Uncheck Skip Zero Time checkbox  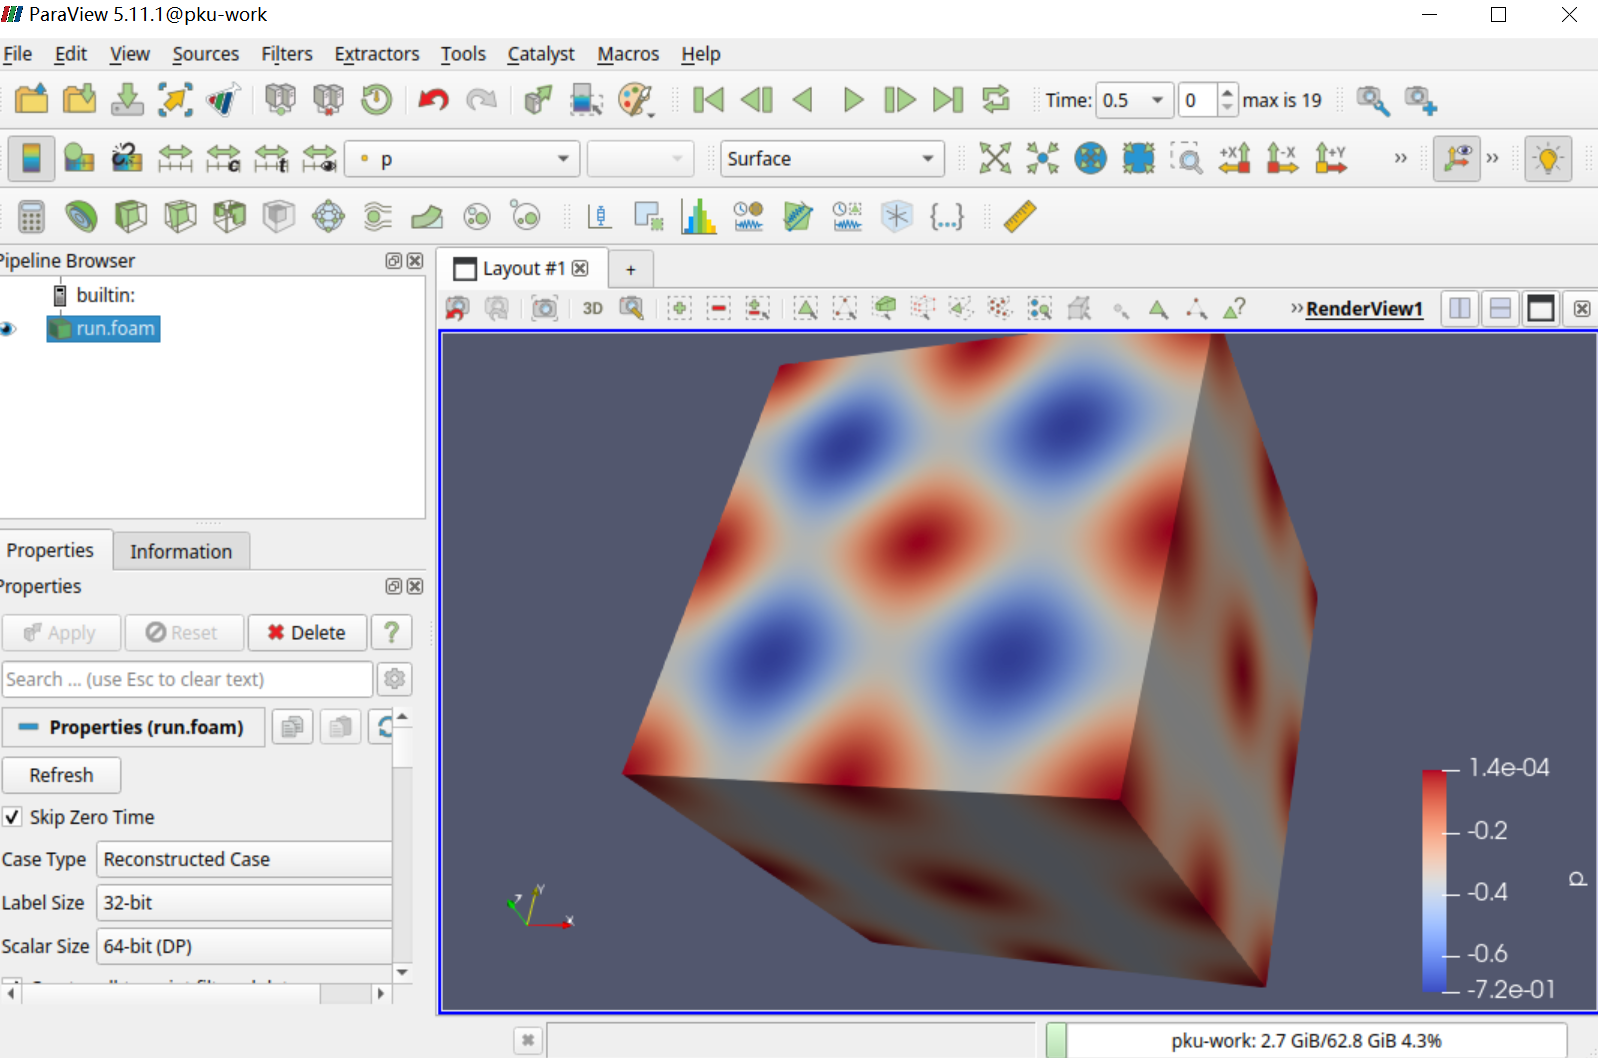click(12, 817)
